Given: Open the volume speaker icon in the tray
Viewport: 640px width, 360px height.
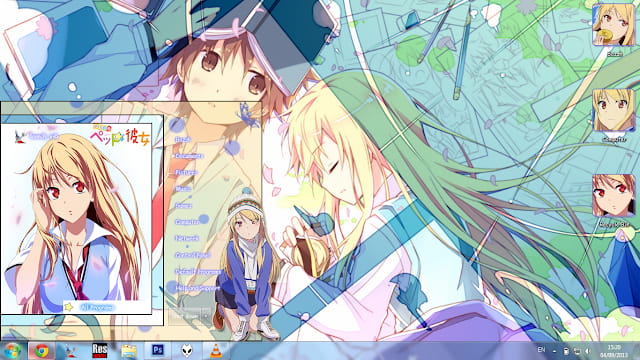Looking at the screenshot, I should pos(587,351).
